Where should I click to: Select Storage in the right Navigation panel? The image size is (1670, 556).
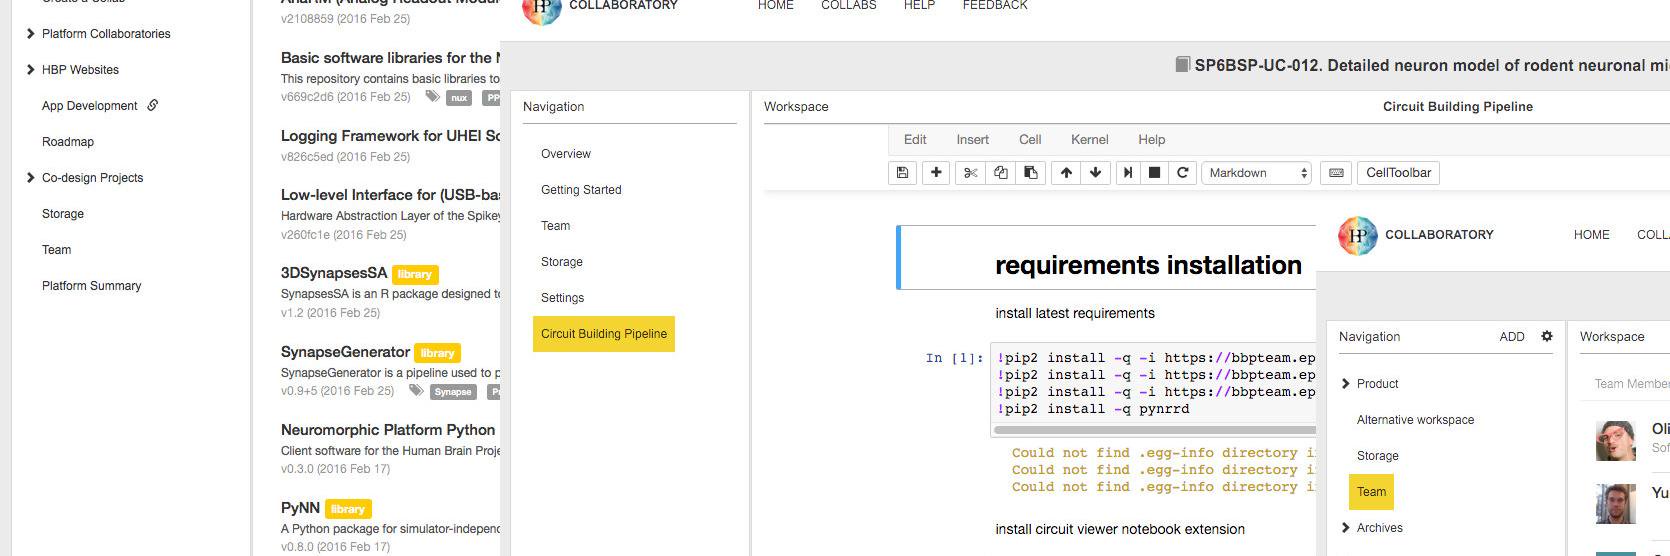pos(1377,456)
